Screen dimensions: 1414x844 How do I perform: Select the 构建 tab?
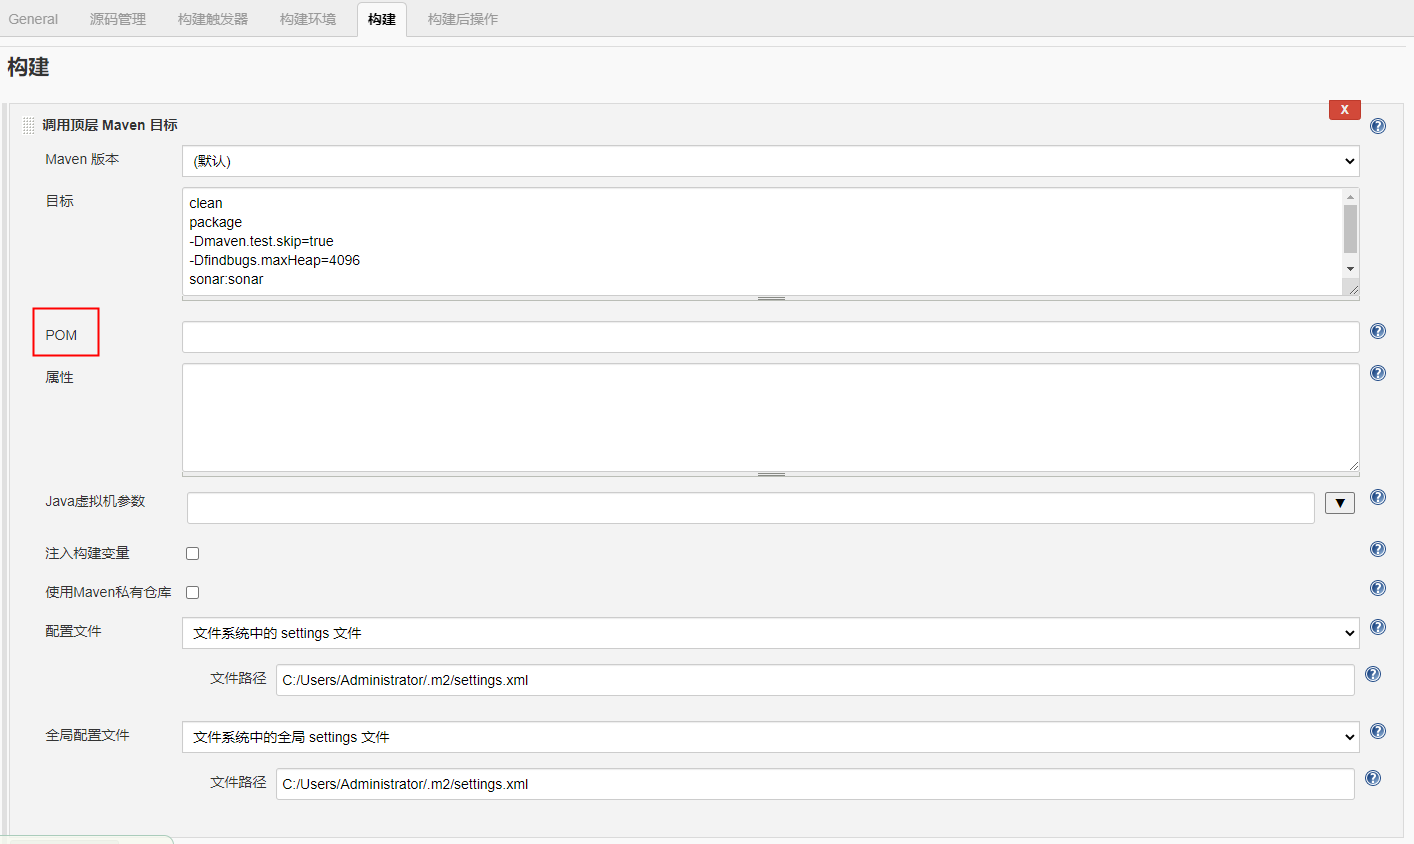[382, 19]
